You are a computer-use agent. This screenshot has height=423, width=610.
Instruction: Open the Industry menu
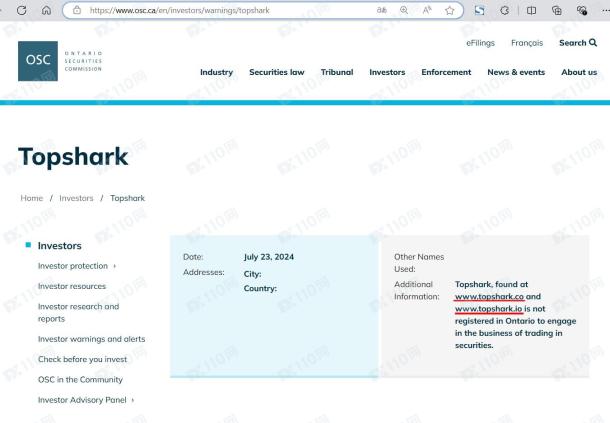coord(216,72)
